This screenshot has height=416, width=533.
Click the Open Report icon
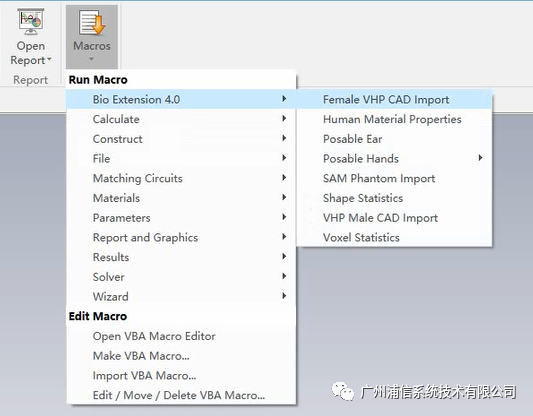pos(31,22)
